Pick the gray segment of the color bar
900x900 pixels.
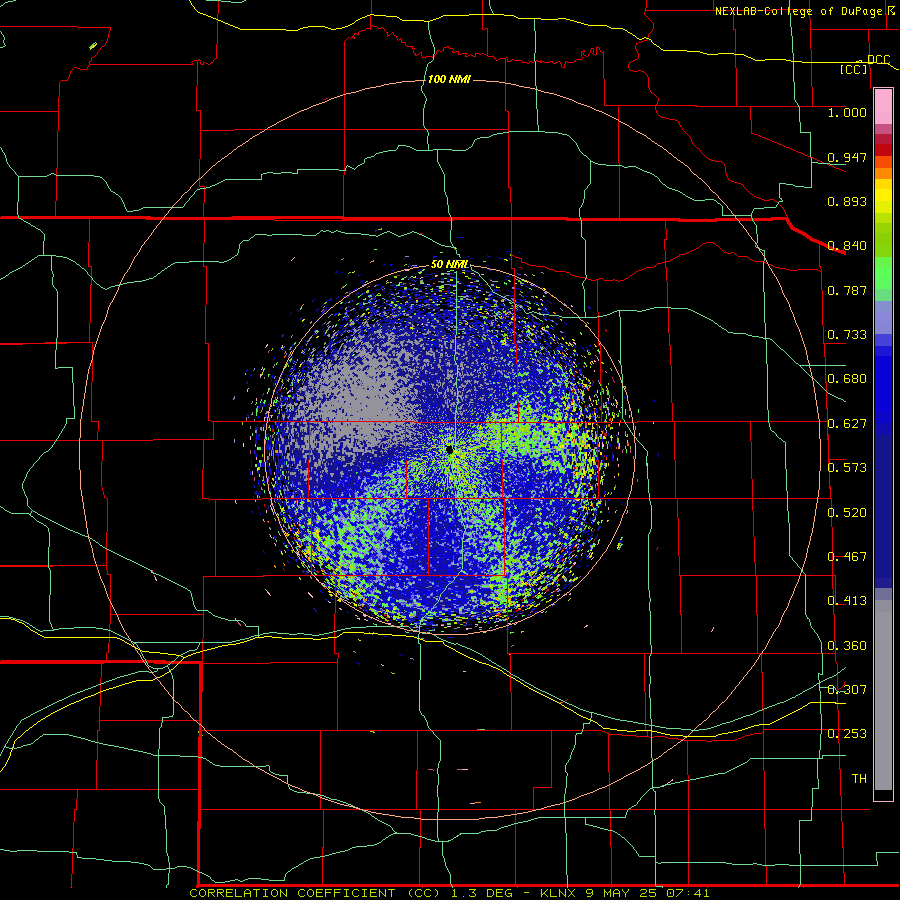[883, 695]
